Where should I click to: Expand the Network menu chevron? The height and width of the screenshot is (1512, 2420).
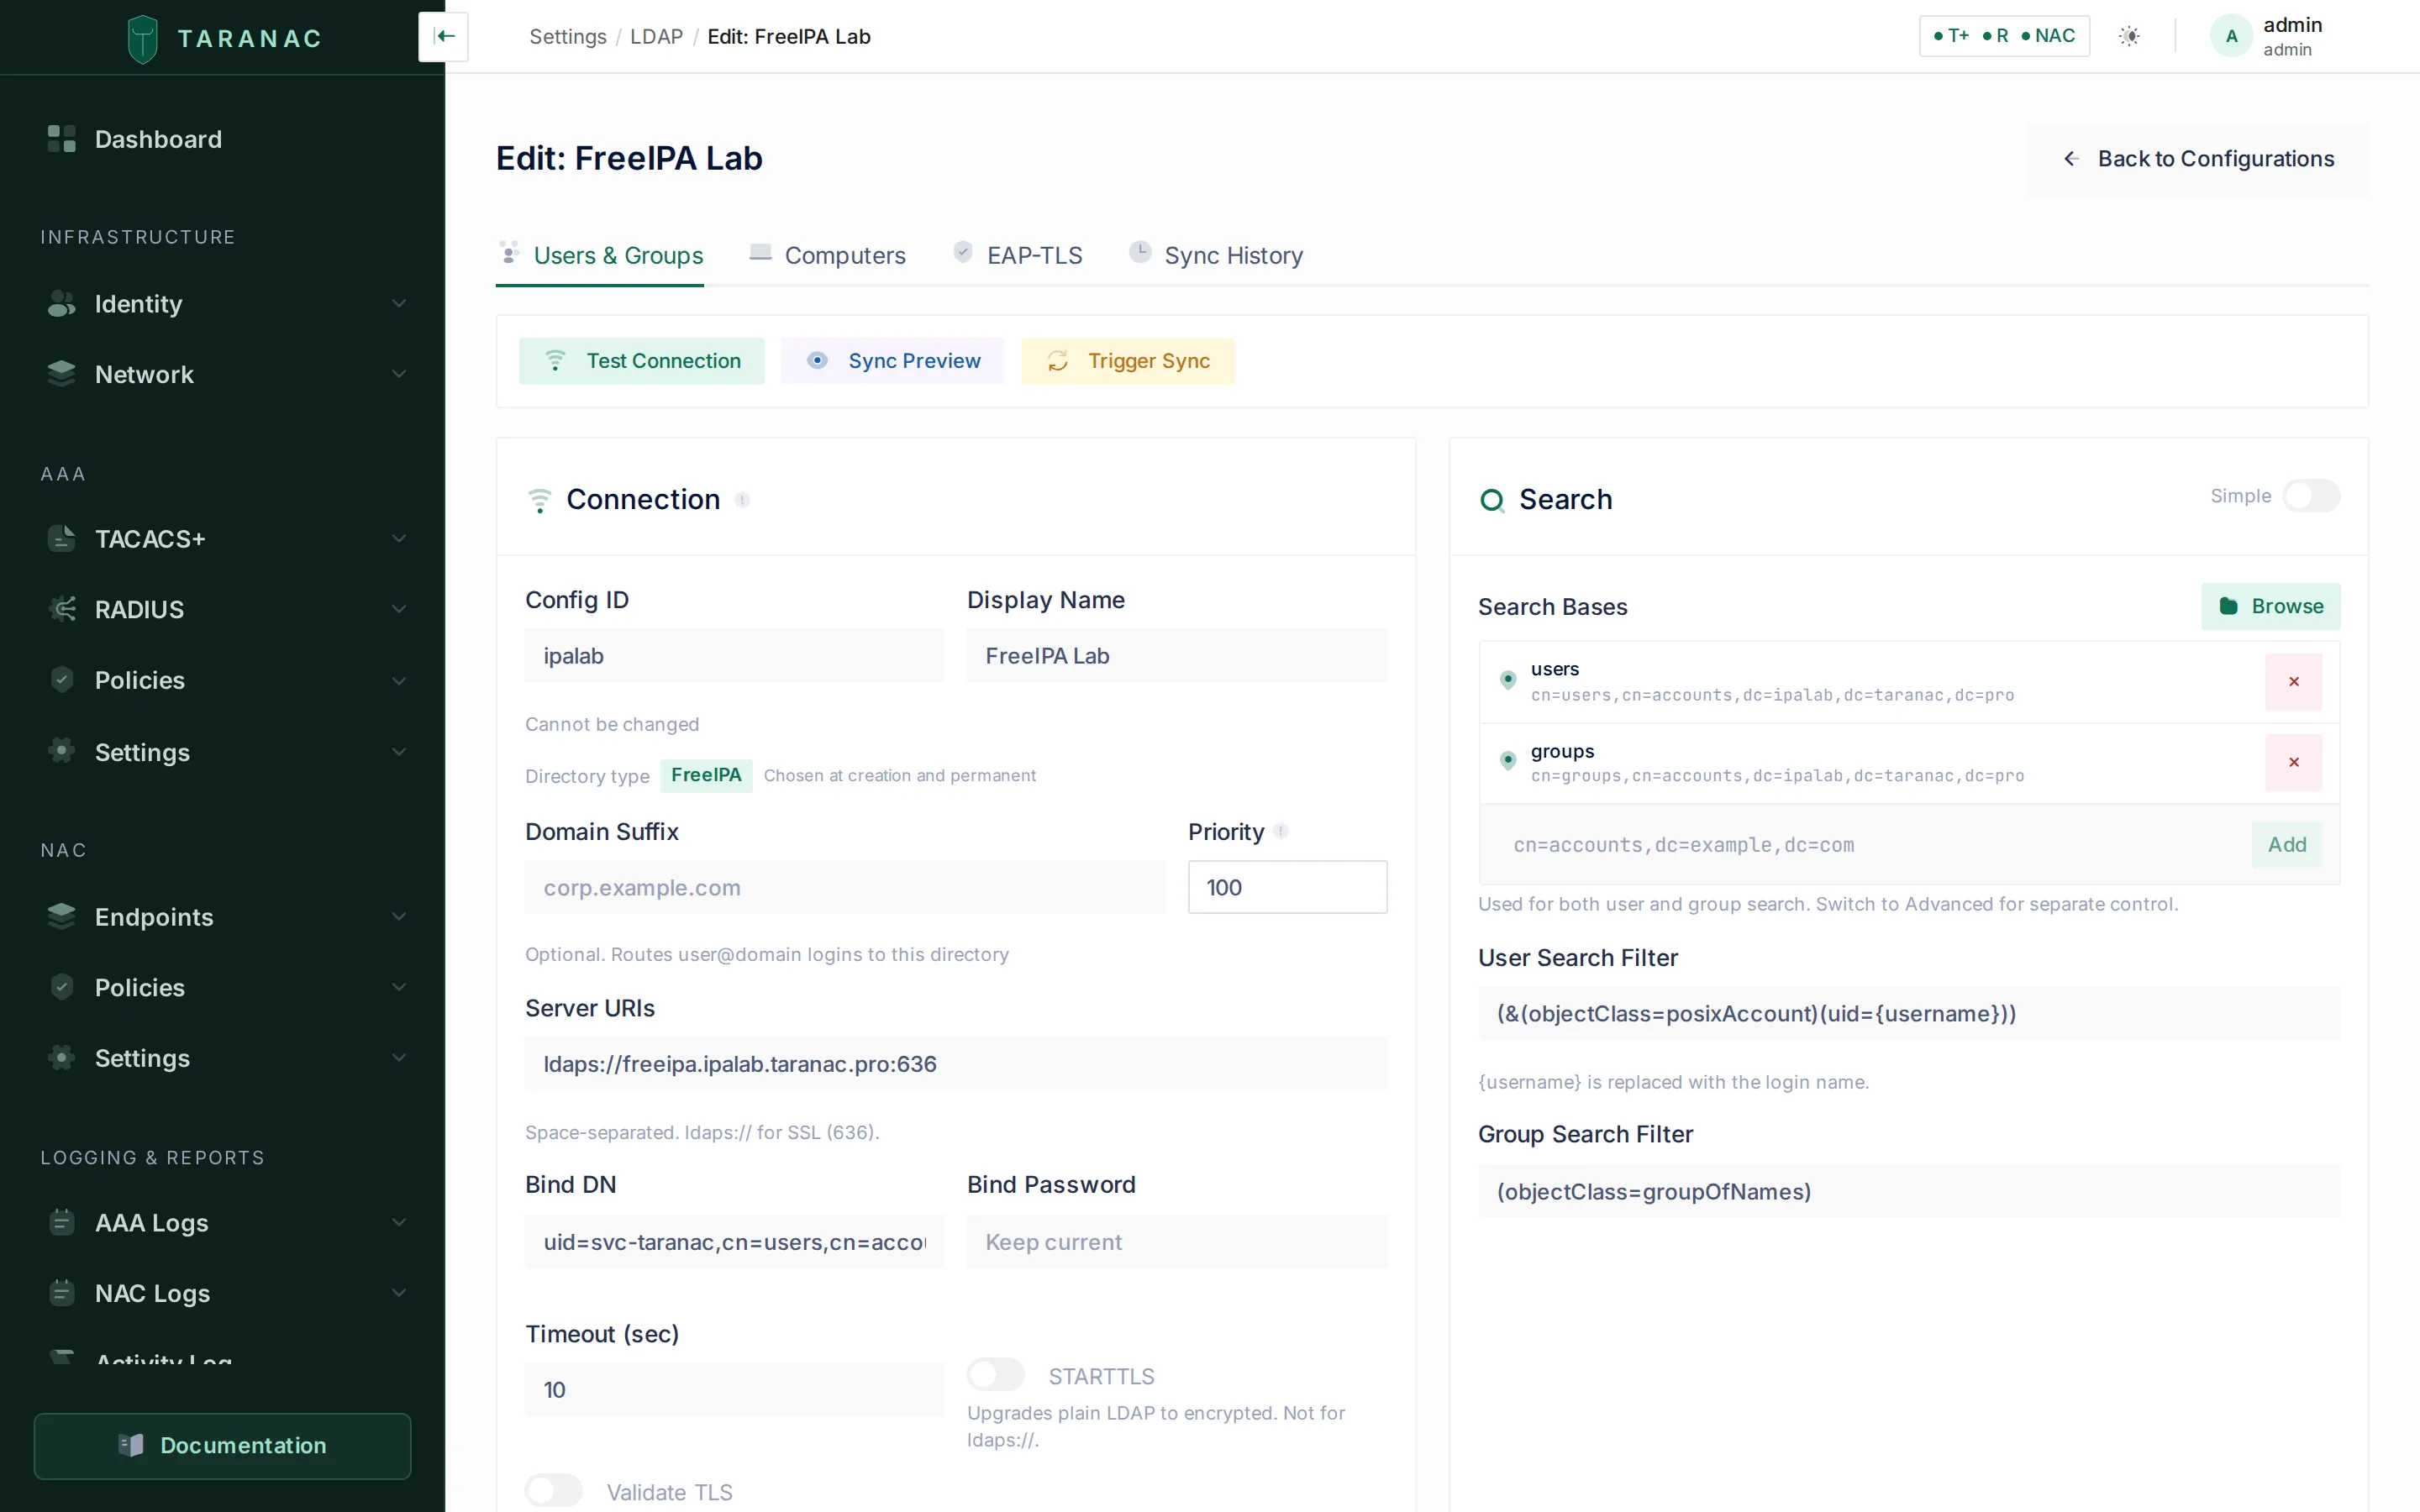(399, 374)
